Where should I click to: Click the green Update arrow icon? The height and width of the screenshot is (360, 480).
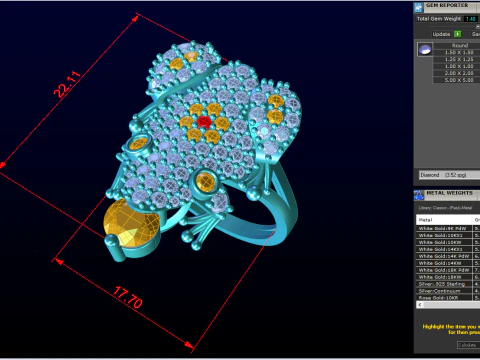tap(458, 34)
